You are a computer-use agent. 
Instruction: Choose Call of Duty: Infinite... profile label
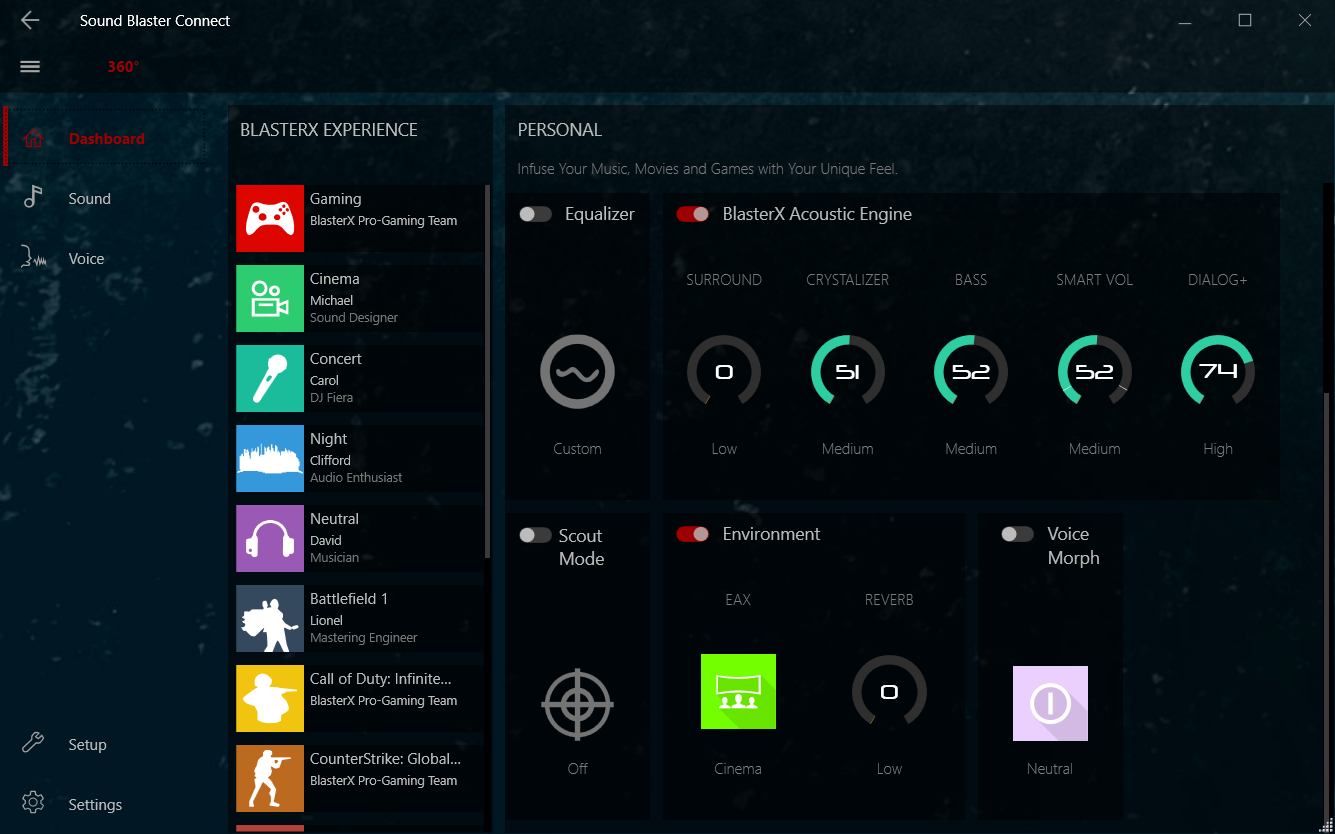[x=381, y=679]
